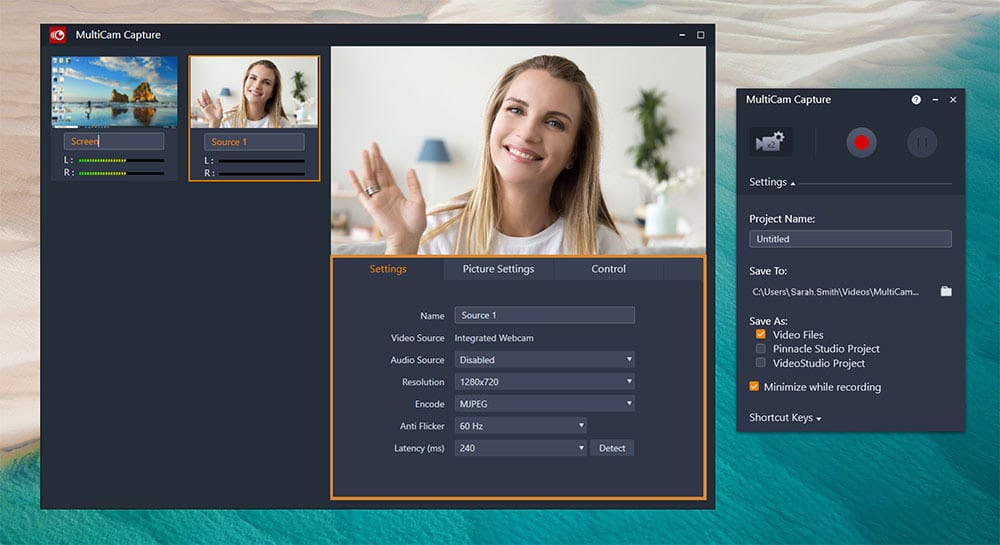This screenshot has width=1000, height=545.
Task: Switch to the Picture Settings tab
Action: [498, 269]
